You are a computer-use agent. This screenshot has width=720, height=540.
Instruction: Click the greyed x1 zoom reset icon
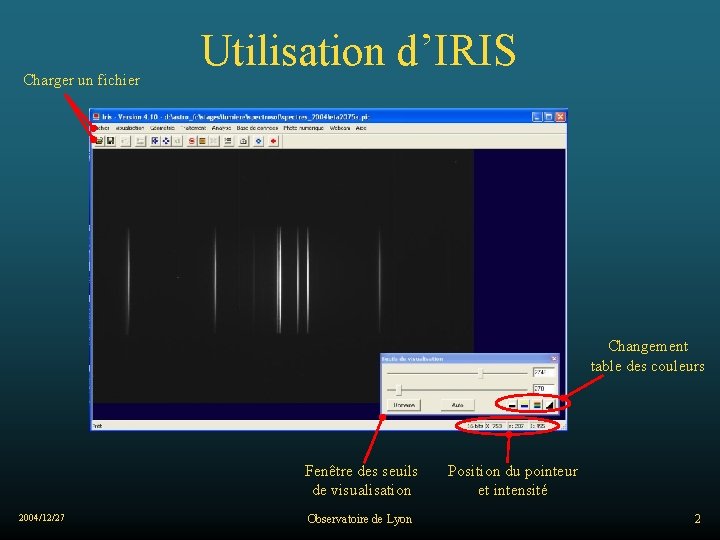[177, 141]
